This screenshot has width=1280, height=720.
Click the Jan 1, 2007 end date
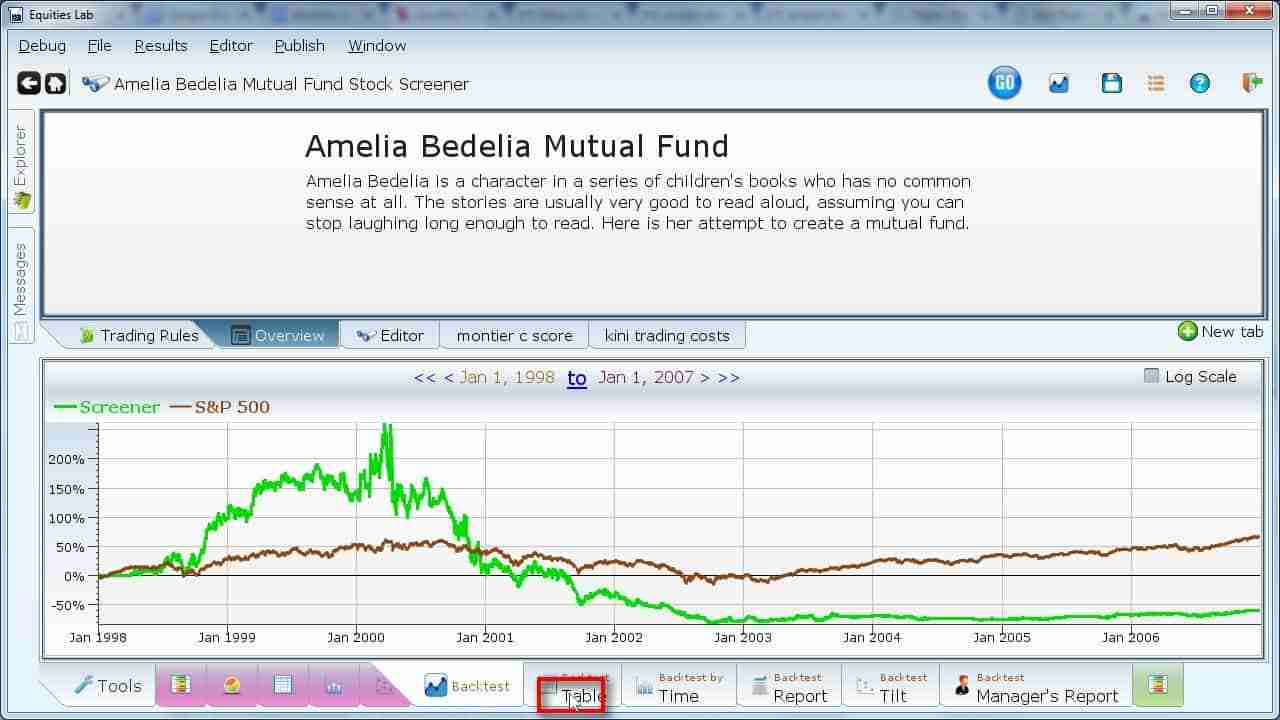pyautogui.click(x=646, y=378)
